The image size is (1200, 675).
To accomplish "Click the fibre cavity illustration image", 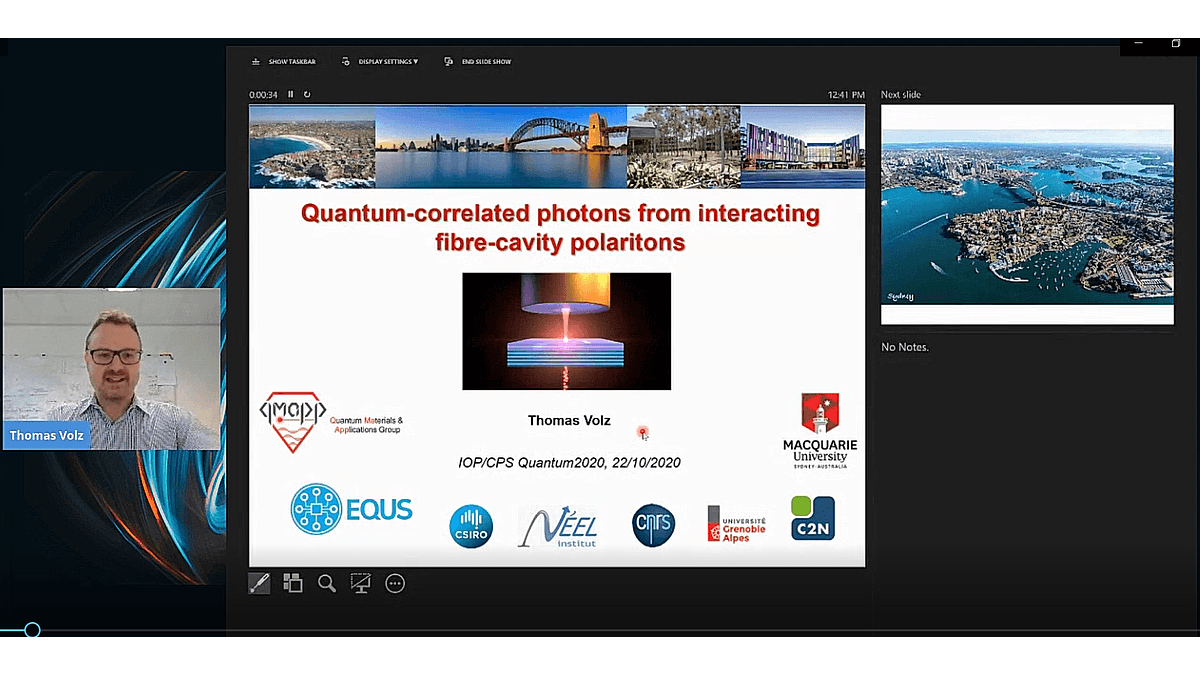I will pyautogui.click(x=567, y=331).
